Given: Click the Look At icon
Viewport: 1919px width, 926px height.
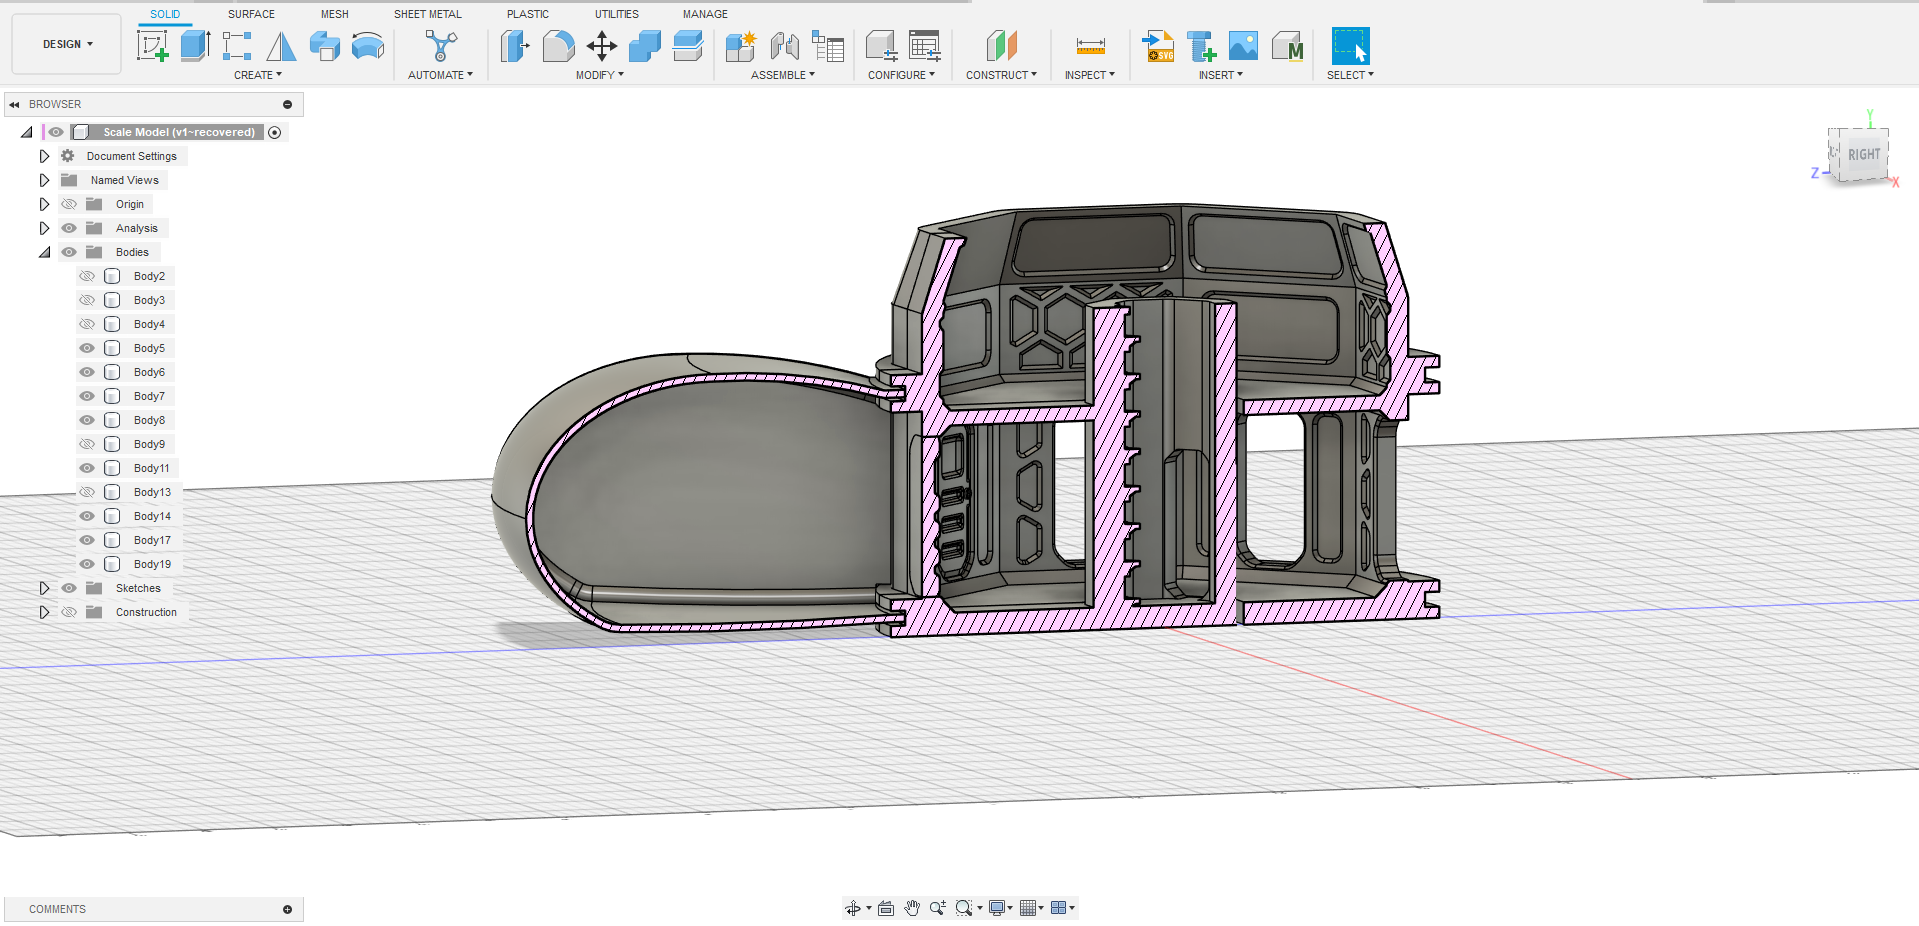Looking at the screenshot, I should point(886,908).
